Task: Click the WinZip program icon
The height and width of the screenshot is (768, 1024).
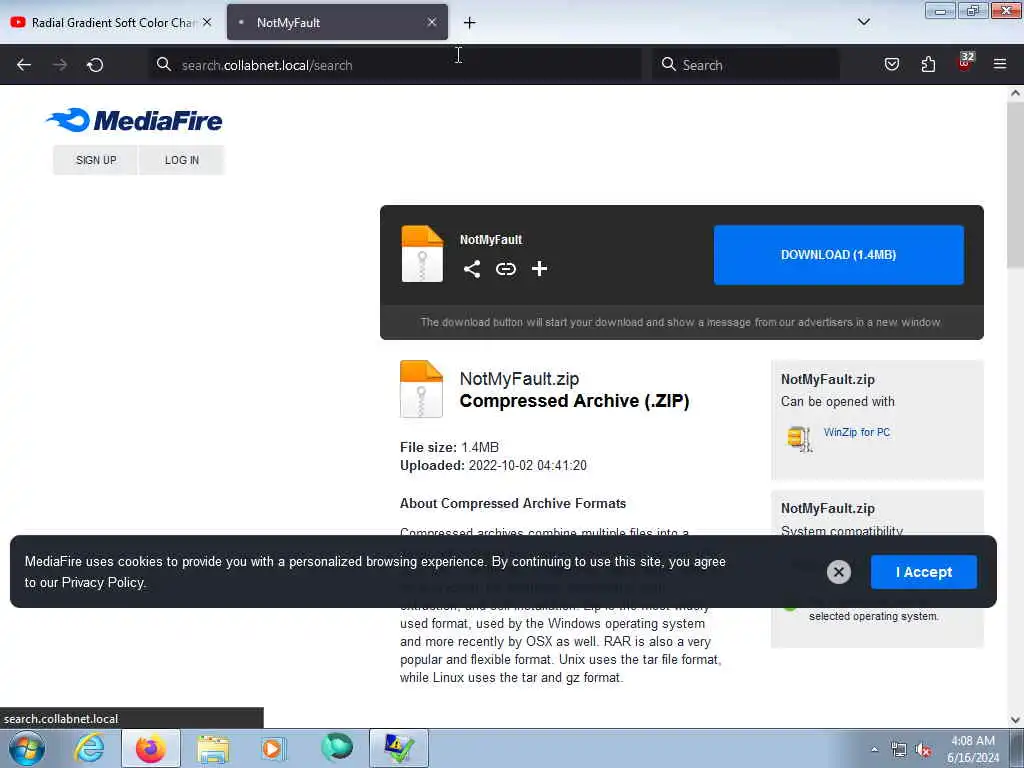Action: pos(799,438)
